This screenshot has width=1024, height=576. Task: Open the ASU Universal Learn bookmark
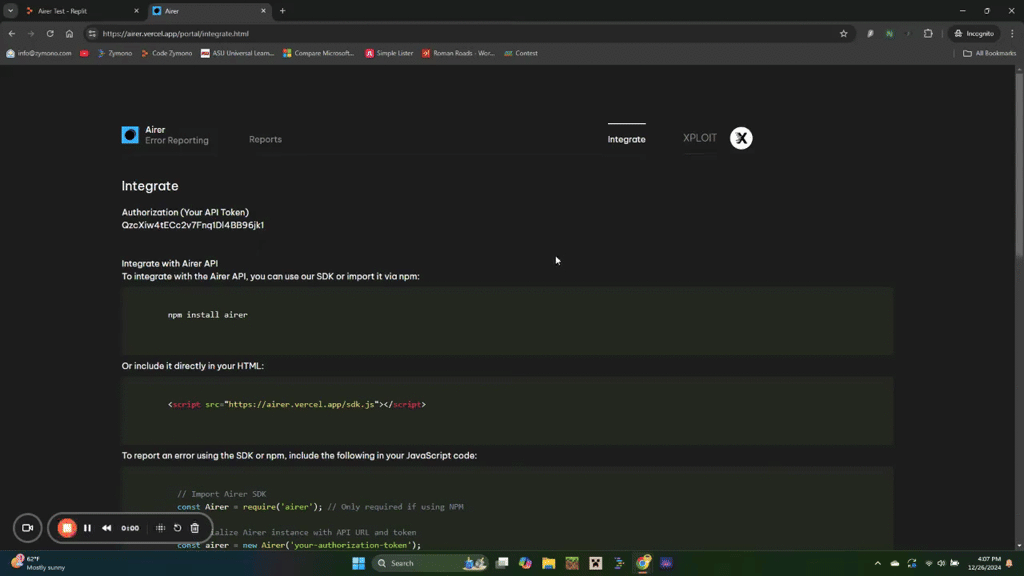[x=238, y=53]
